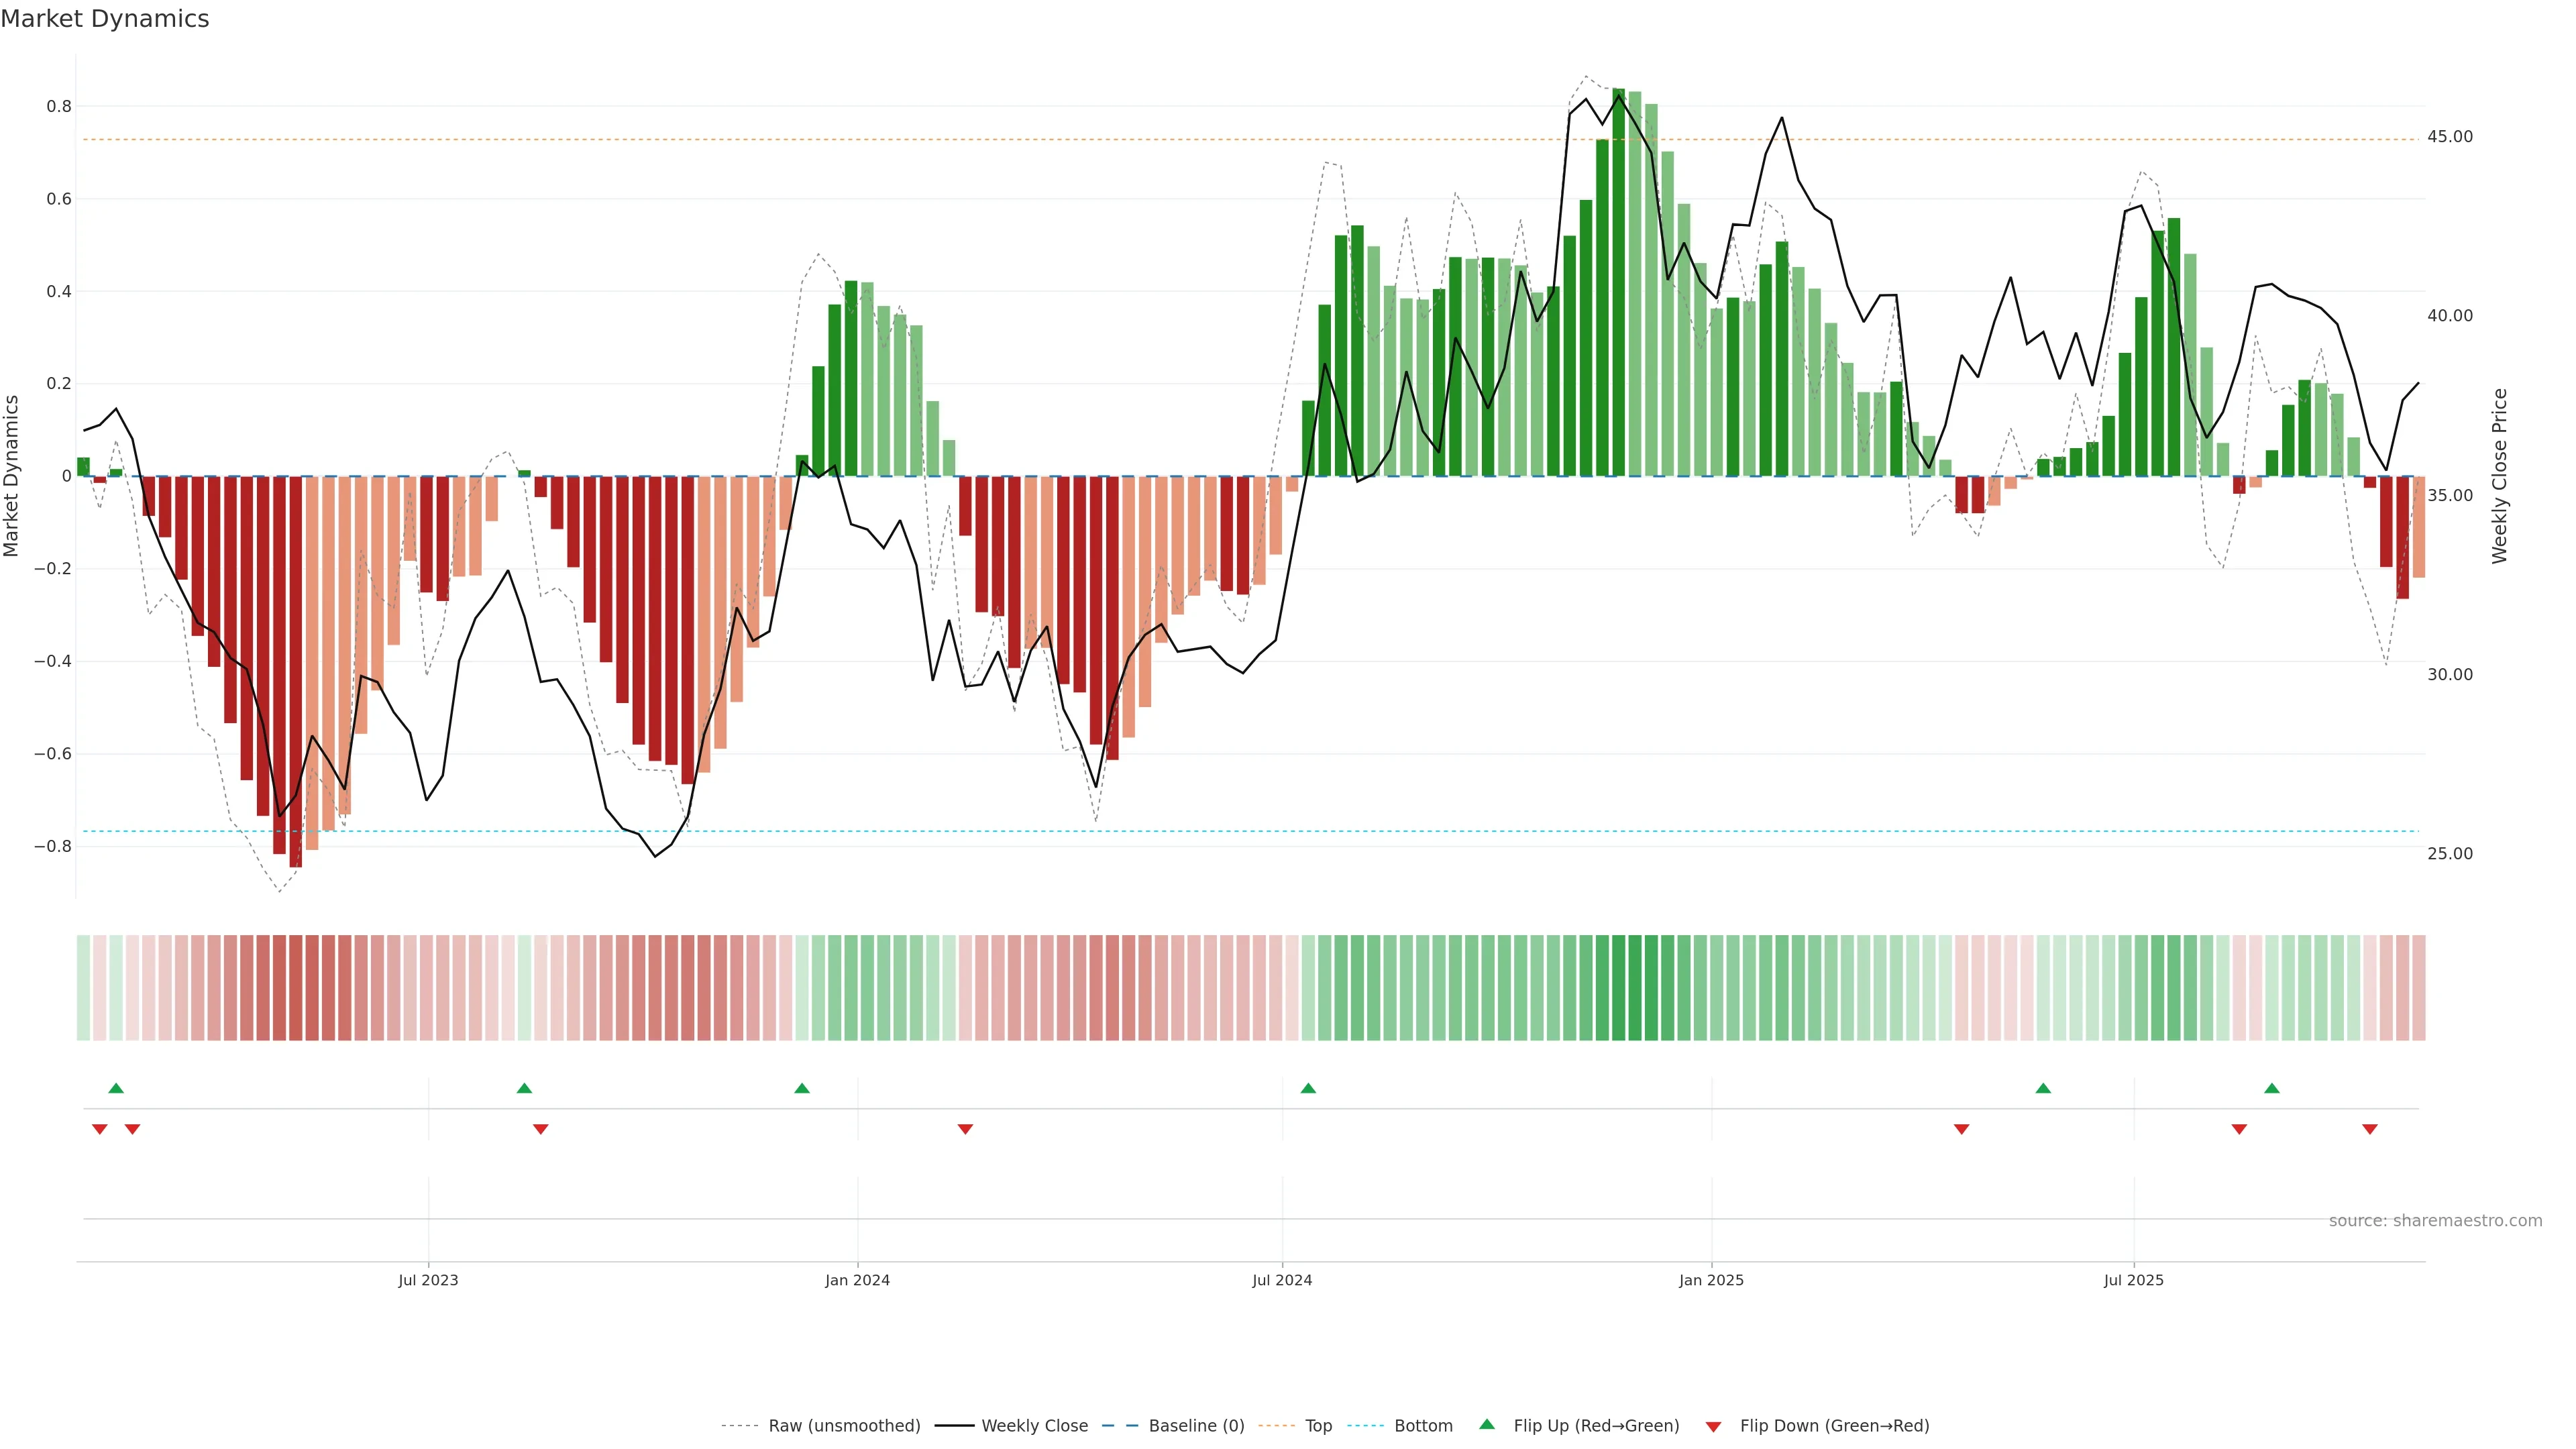Click the last green Flip Up marker
This screenshot has height=1449, width=2576.
tap(2271, 1088)
